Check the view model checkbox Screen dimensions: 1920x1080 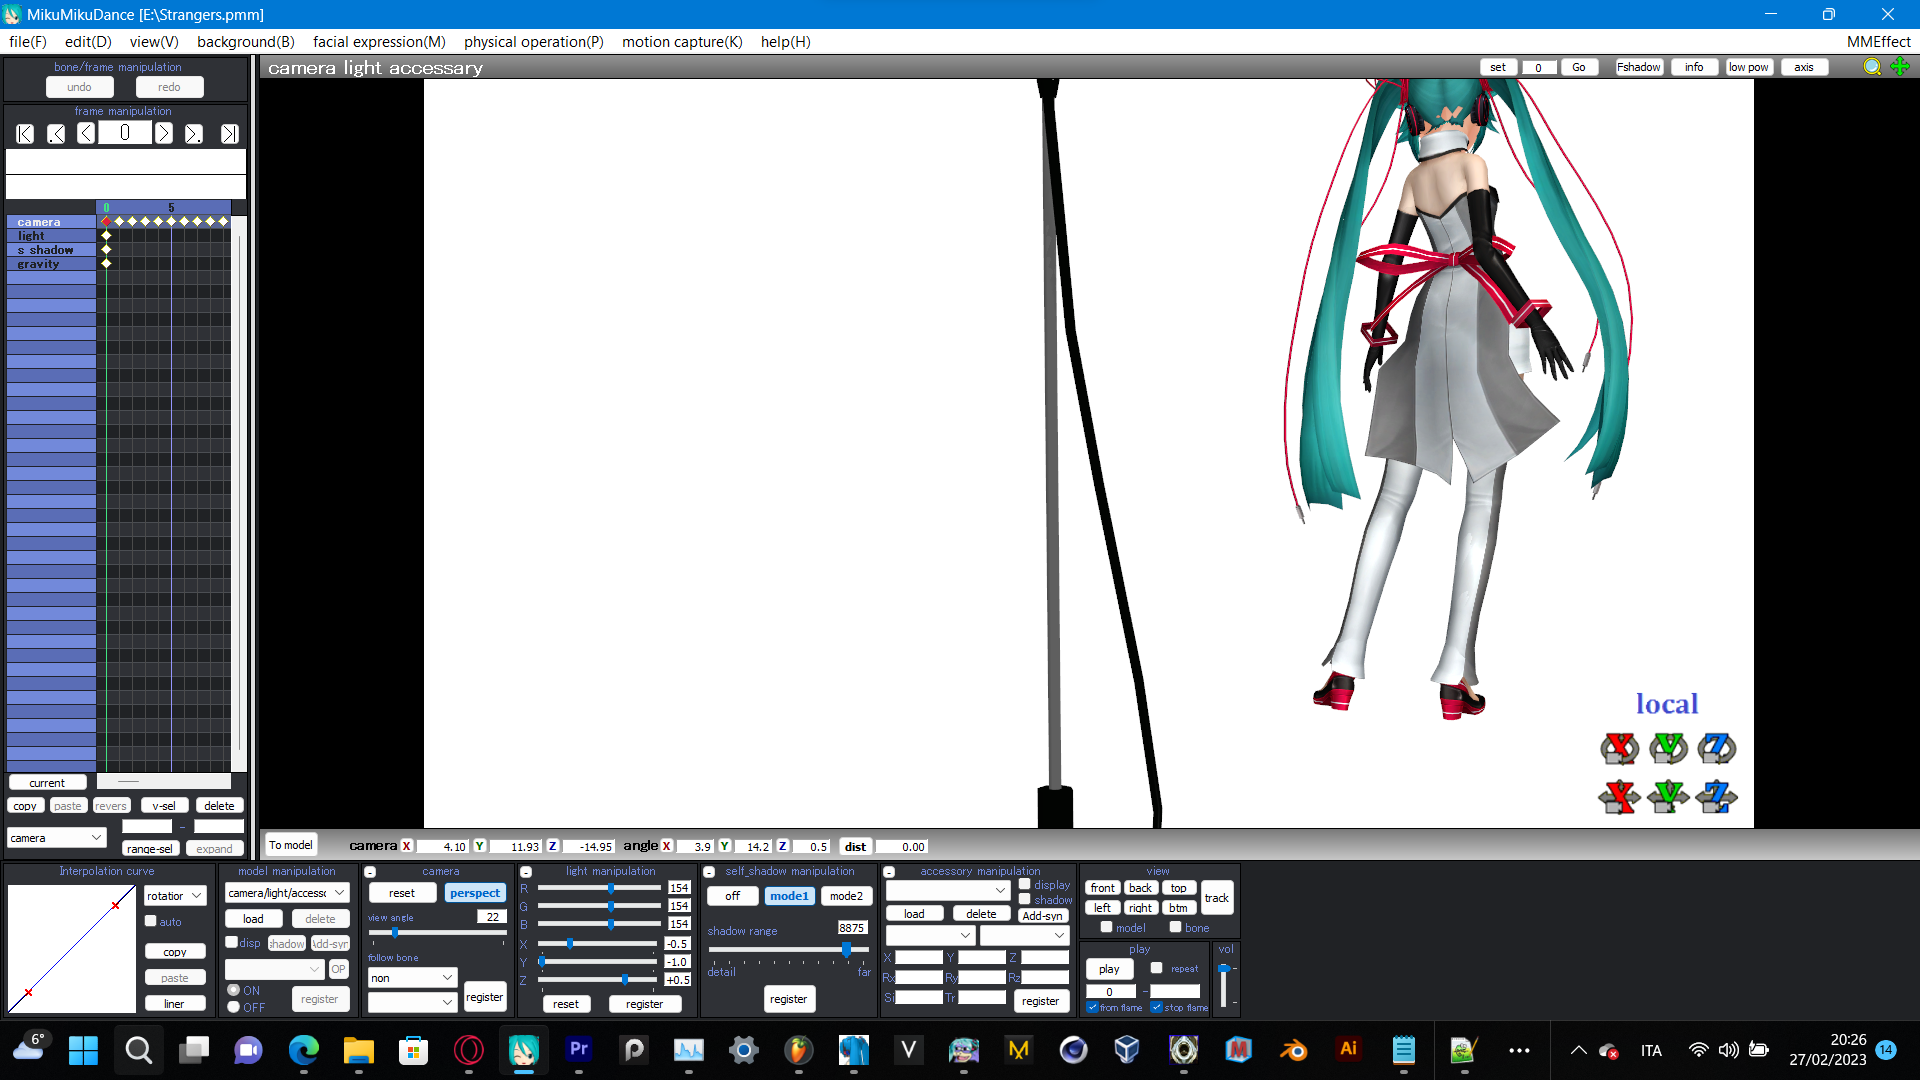point(1107,927)
